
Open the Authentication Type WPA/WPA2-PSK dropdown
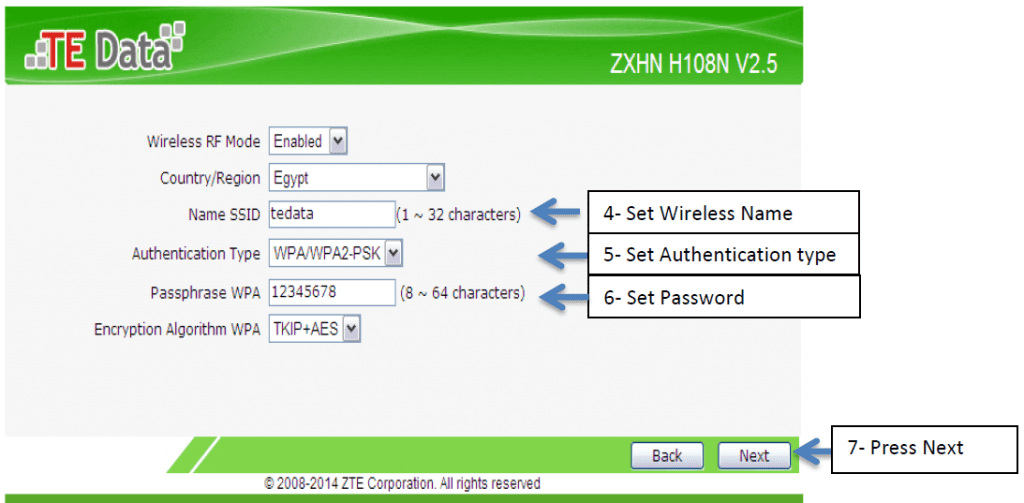pyautogui.click(x=336, y=254)
